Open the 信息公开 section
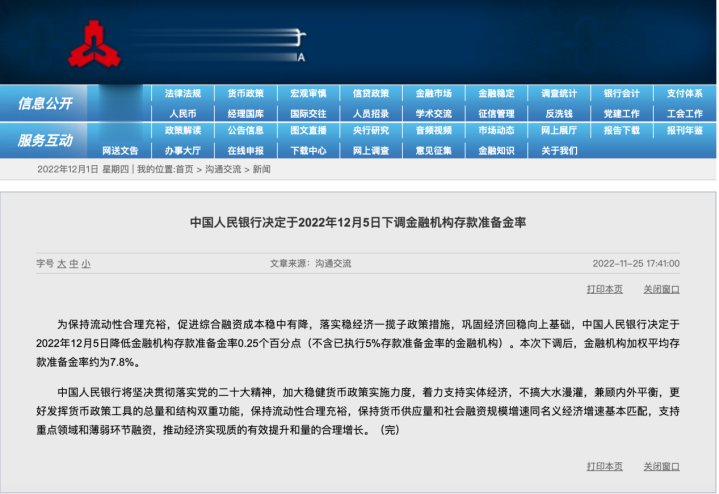 [45, 103]
